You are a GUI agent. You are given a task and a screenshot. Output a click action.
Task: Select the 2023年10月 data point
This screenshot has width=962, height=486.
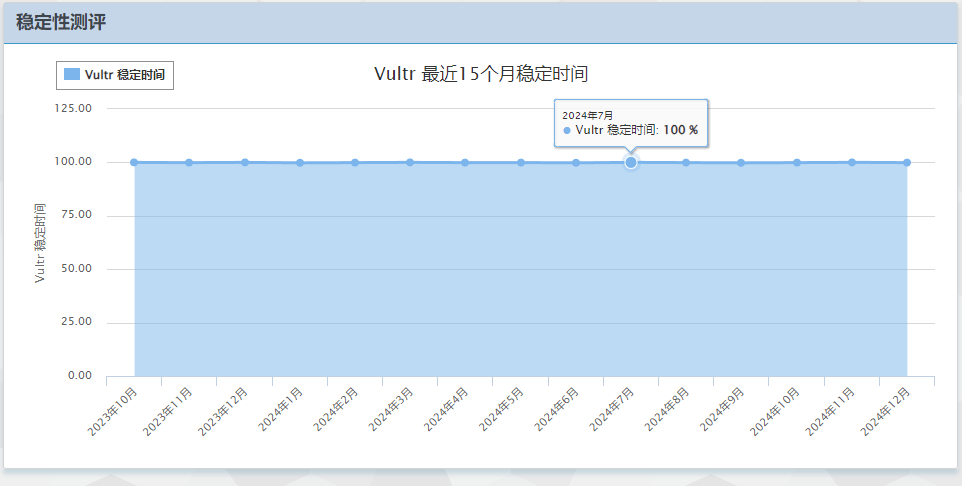coord(134,162)
